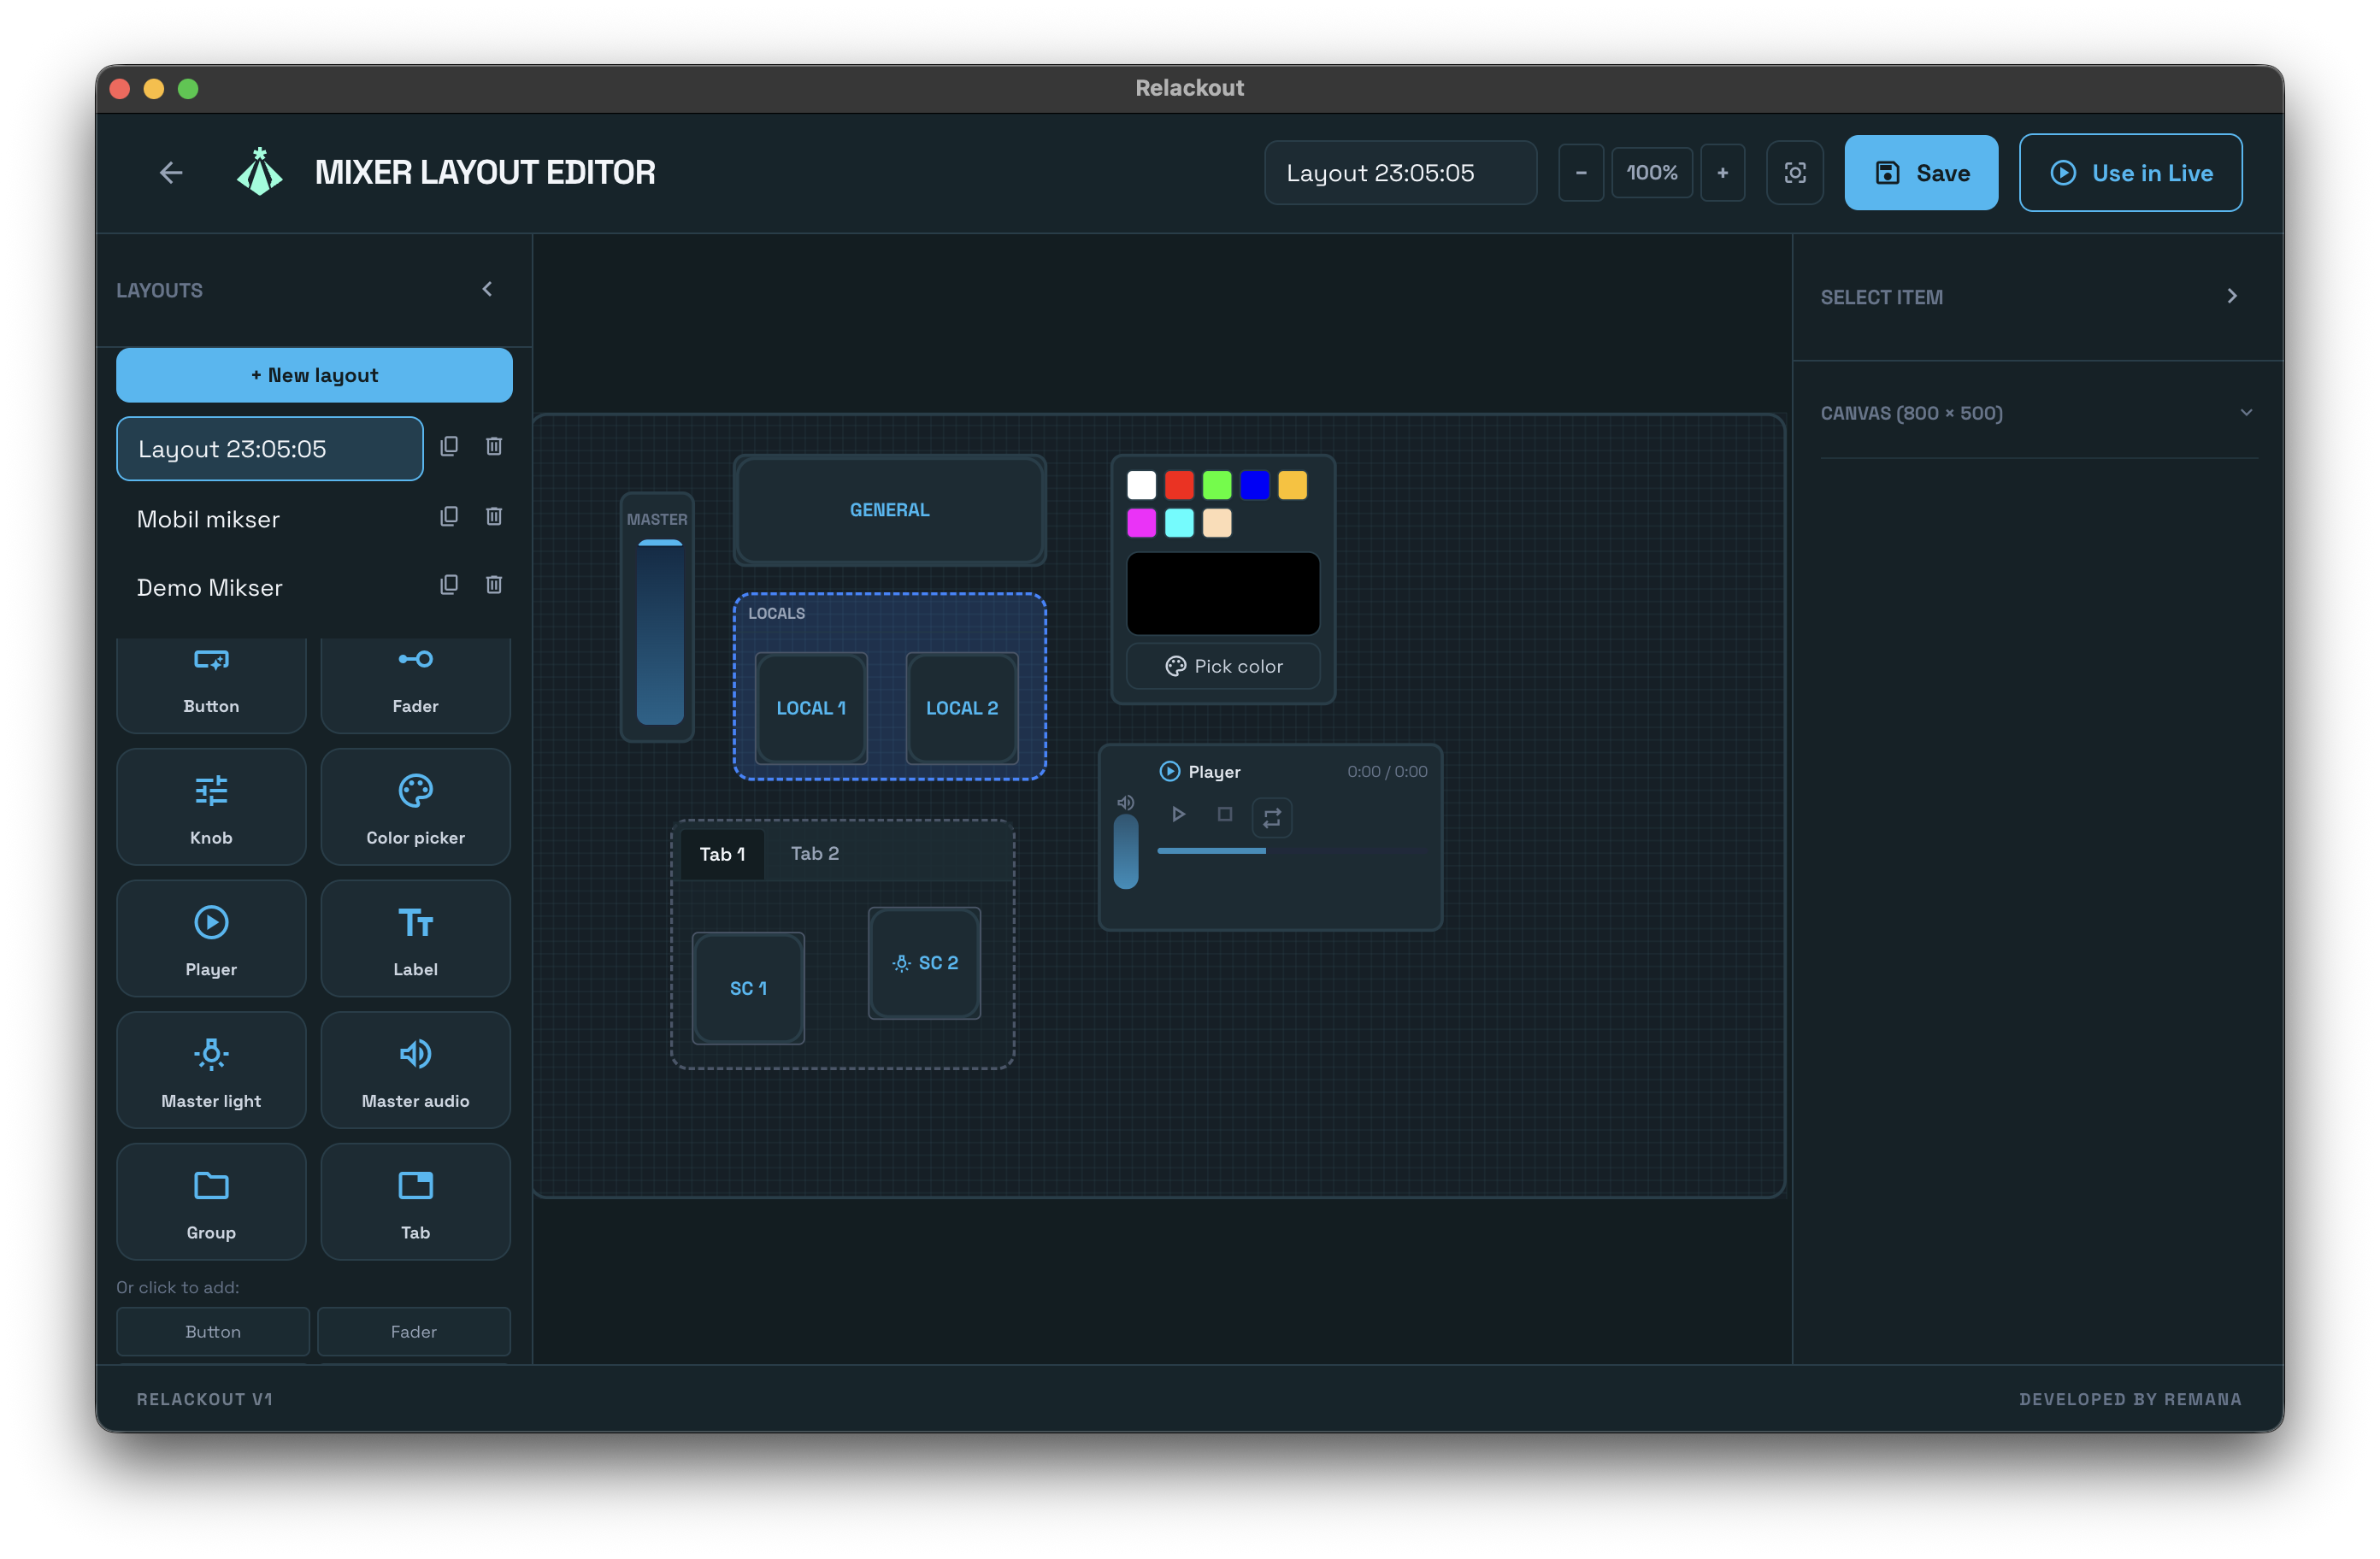Expand the Select Item panel chevron

coord(2231,296)
